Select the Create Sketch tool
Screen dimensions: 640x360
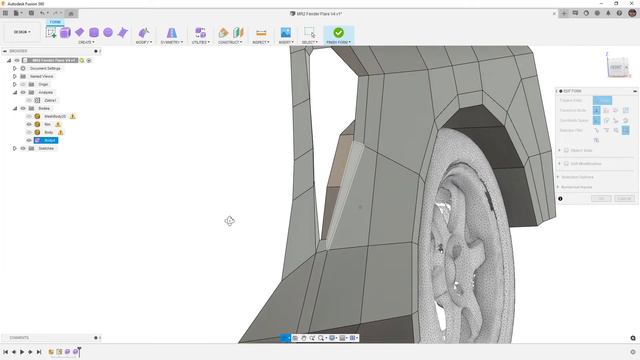[x=51, y=33]
